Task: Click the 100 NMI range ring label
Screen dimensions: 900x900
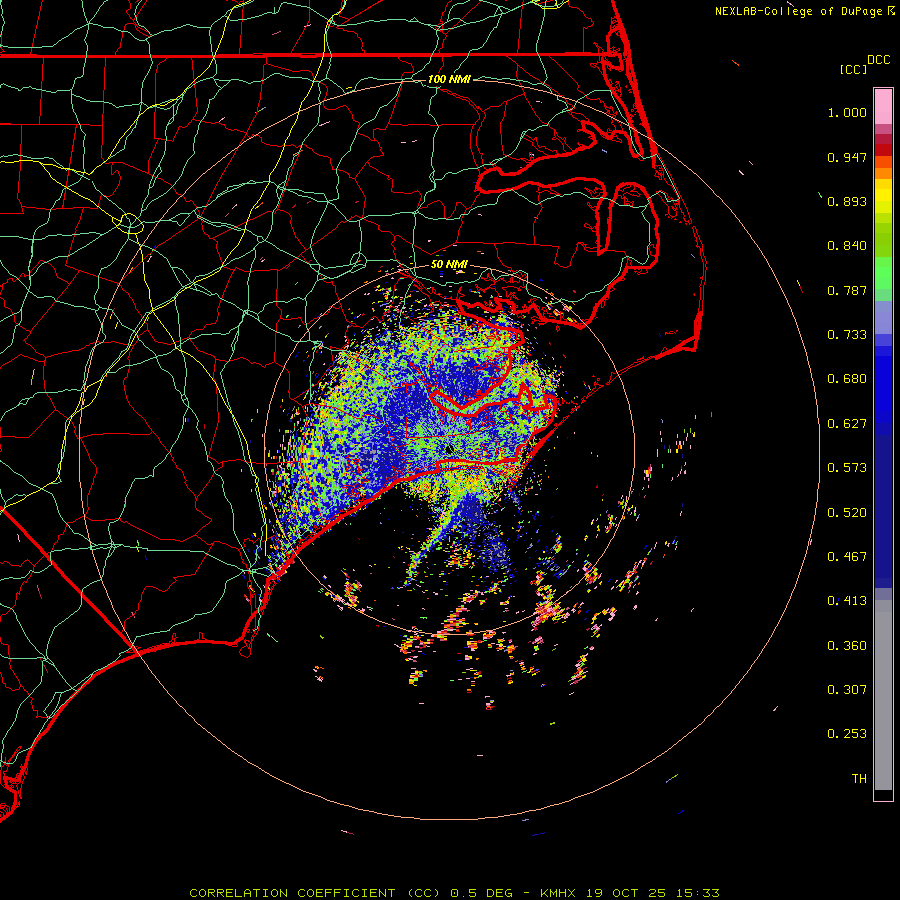Action: click(449, 79)
